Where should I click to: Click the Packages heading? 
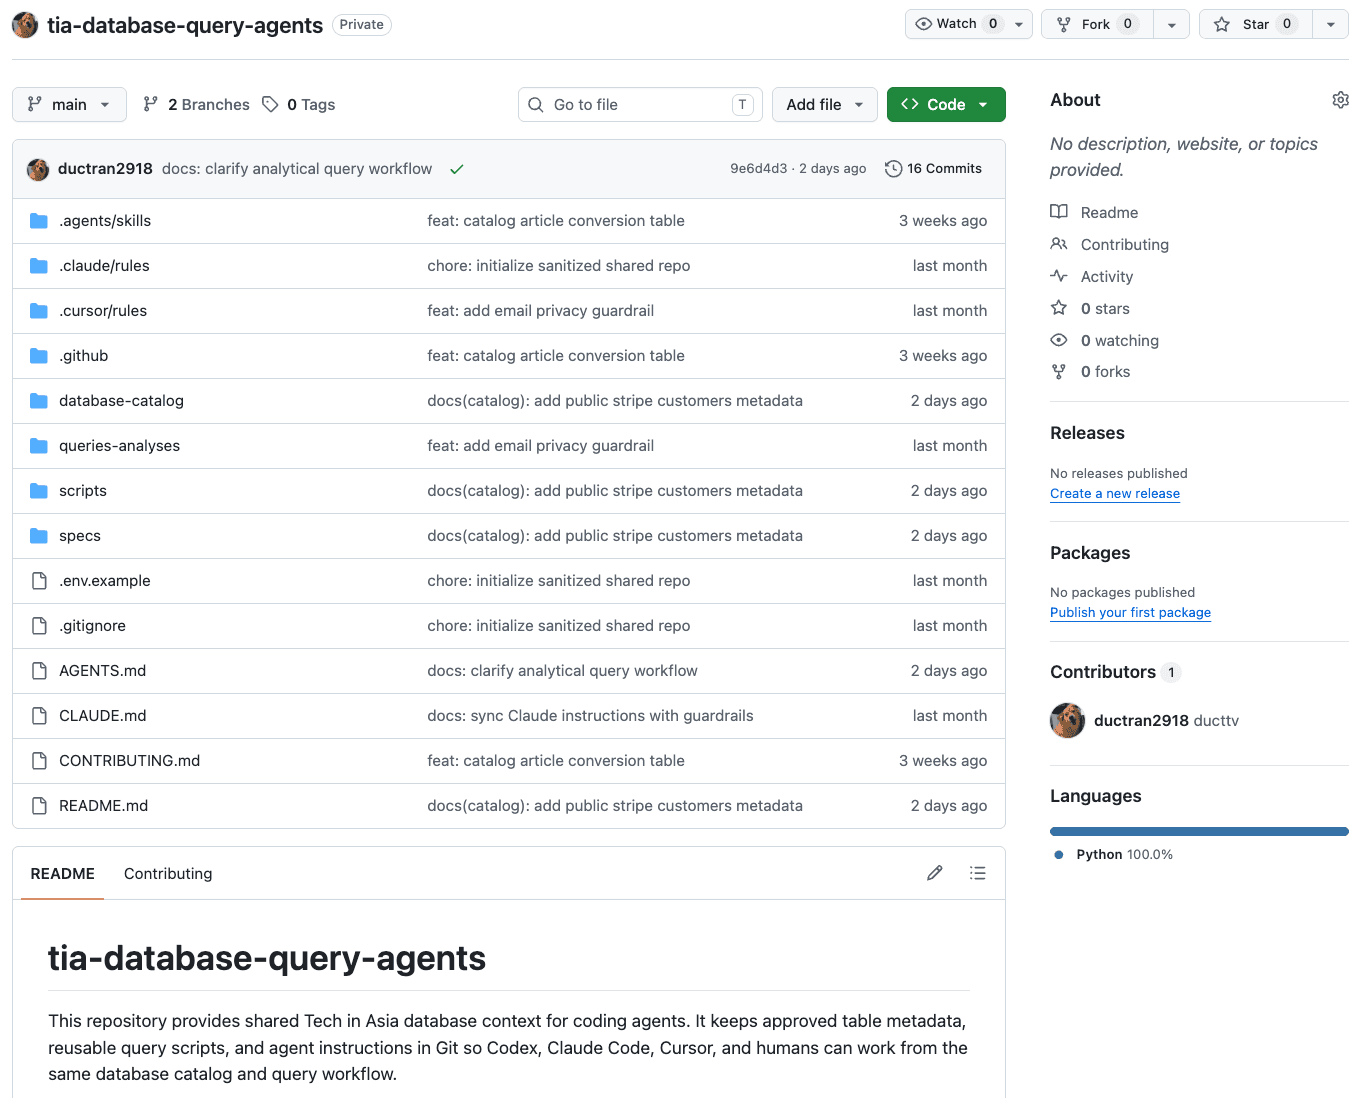pos(1090,553)
